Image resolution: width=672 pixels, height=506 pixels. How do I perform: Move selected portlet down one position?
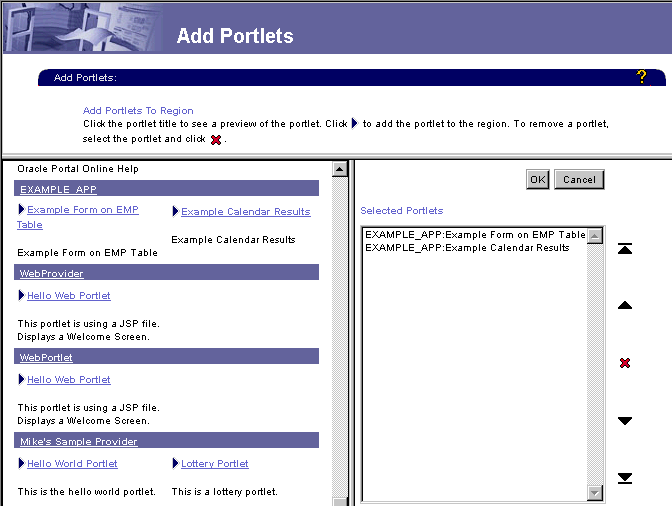point(625,421)
